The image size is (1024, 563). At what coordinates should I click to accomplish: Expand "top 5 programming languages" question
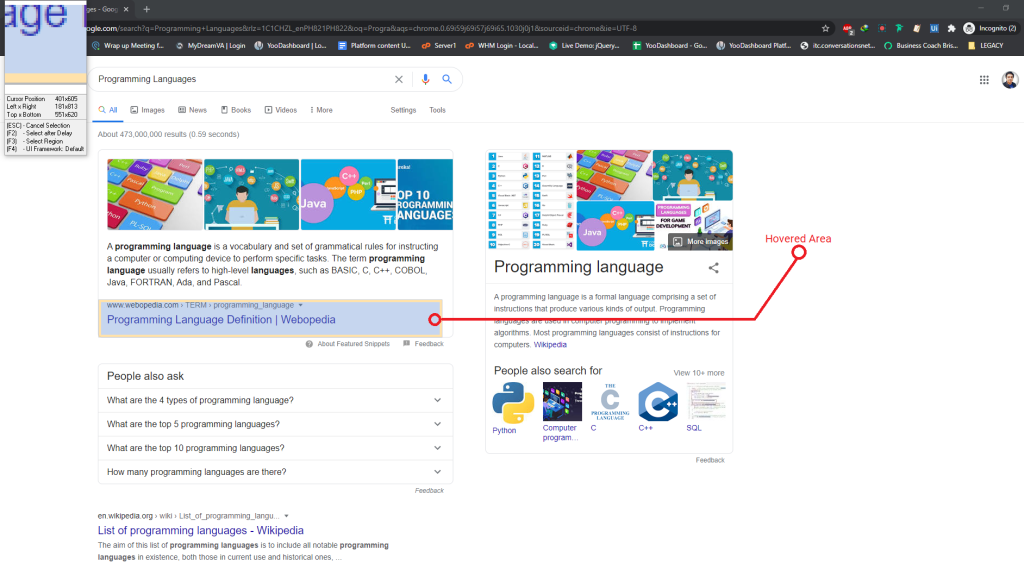[275, 424]
